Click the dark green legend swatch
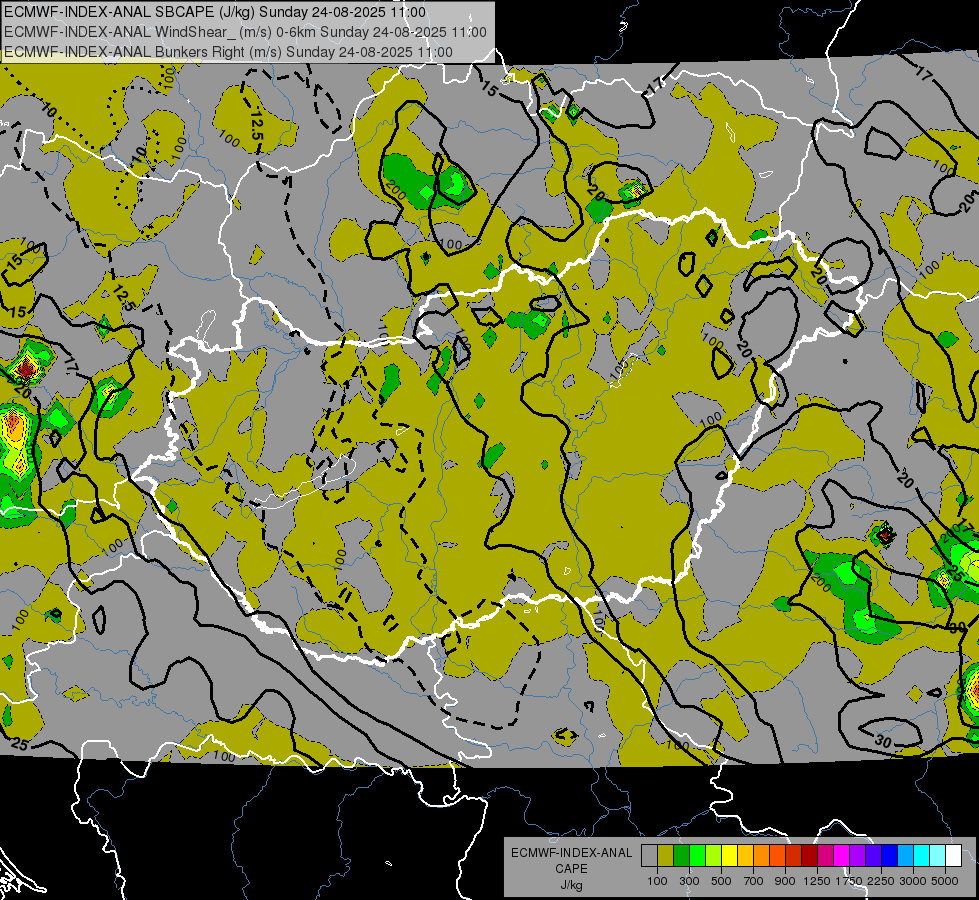The width and height of the screenshot is (979, 900). point(681,855)
